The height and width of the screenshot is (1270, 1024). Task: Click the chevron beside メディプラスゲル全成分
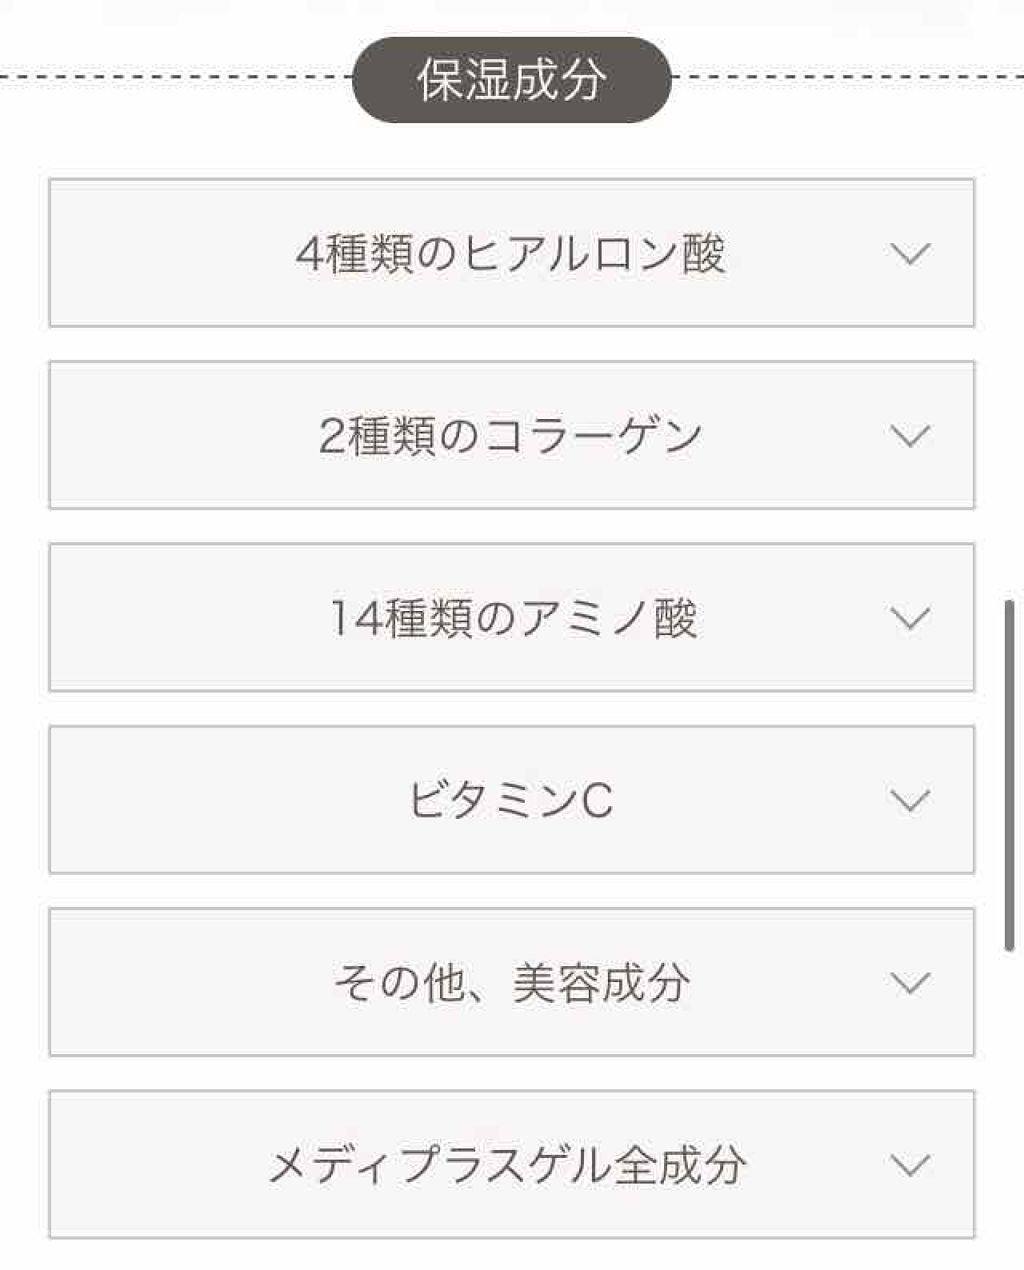pos(909,1165)
